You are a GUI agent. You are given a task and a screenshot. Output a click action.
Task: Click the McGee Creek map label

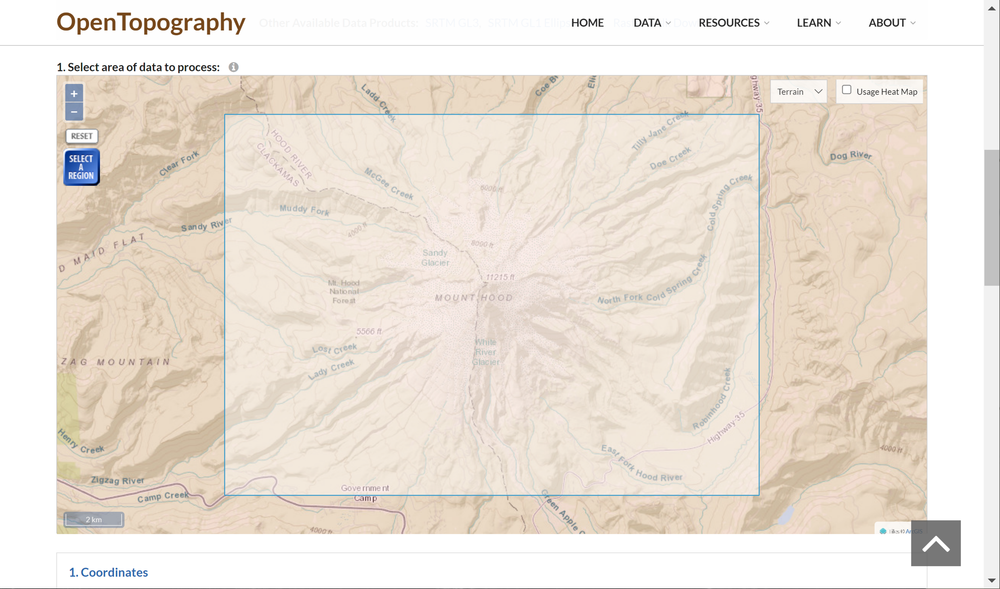(389, 184)
